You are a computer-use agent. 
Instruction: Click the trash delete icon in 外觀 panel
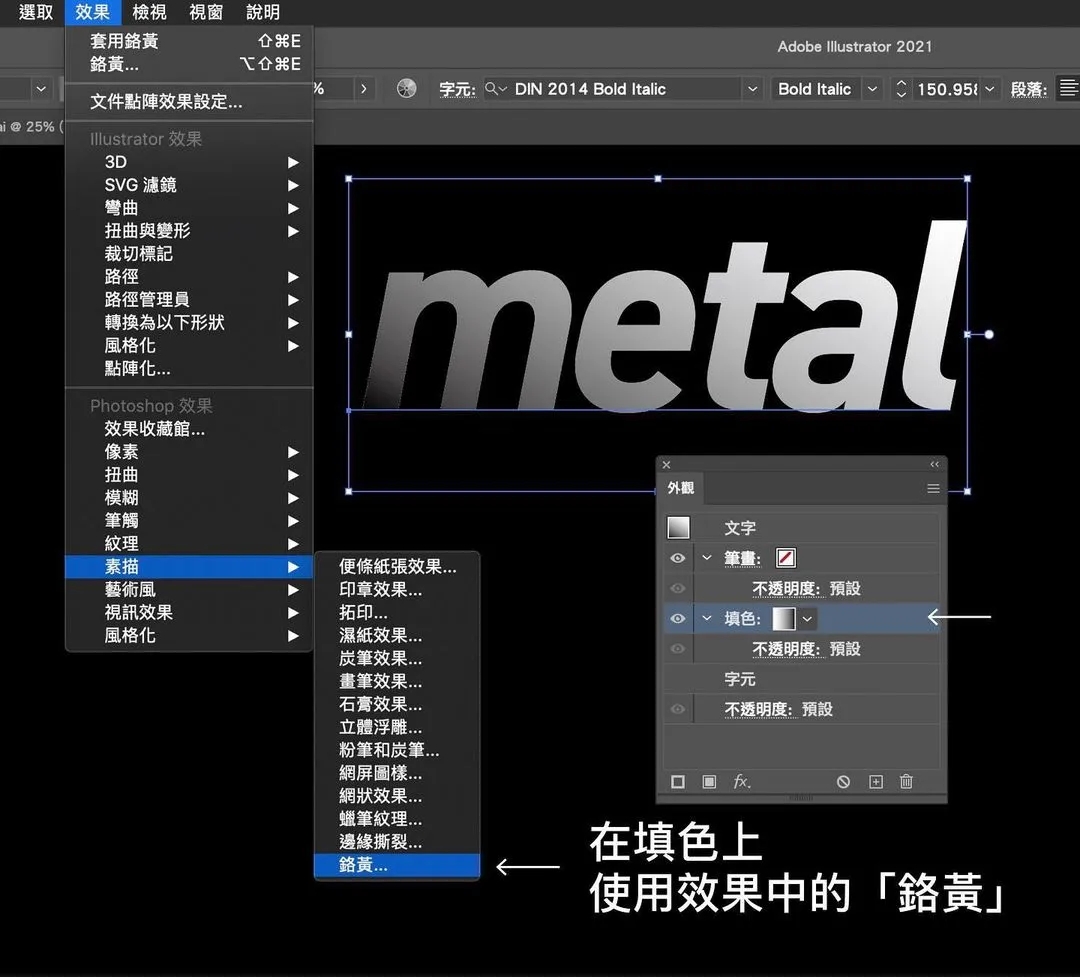[x=906, y=781]
